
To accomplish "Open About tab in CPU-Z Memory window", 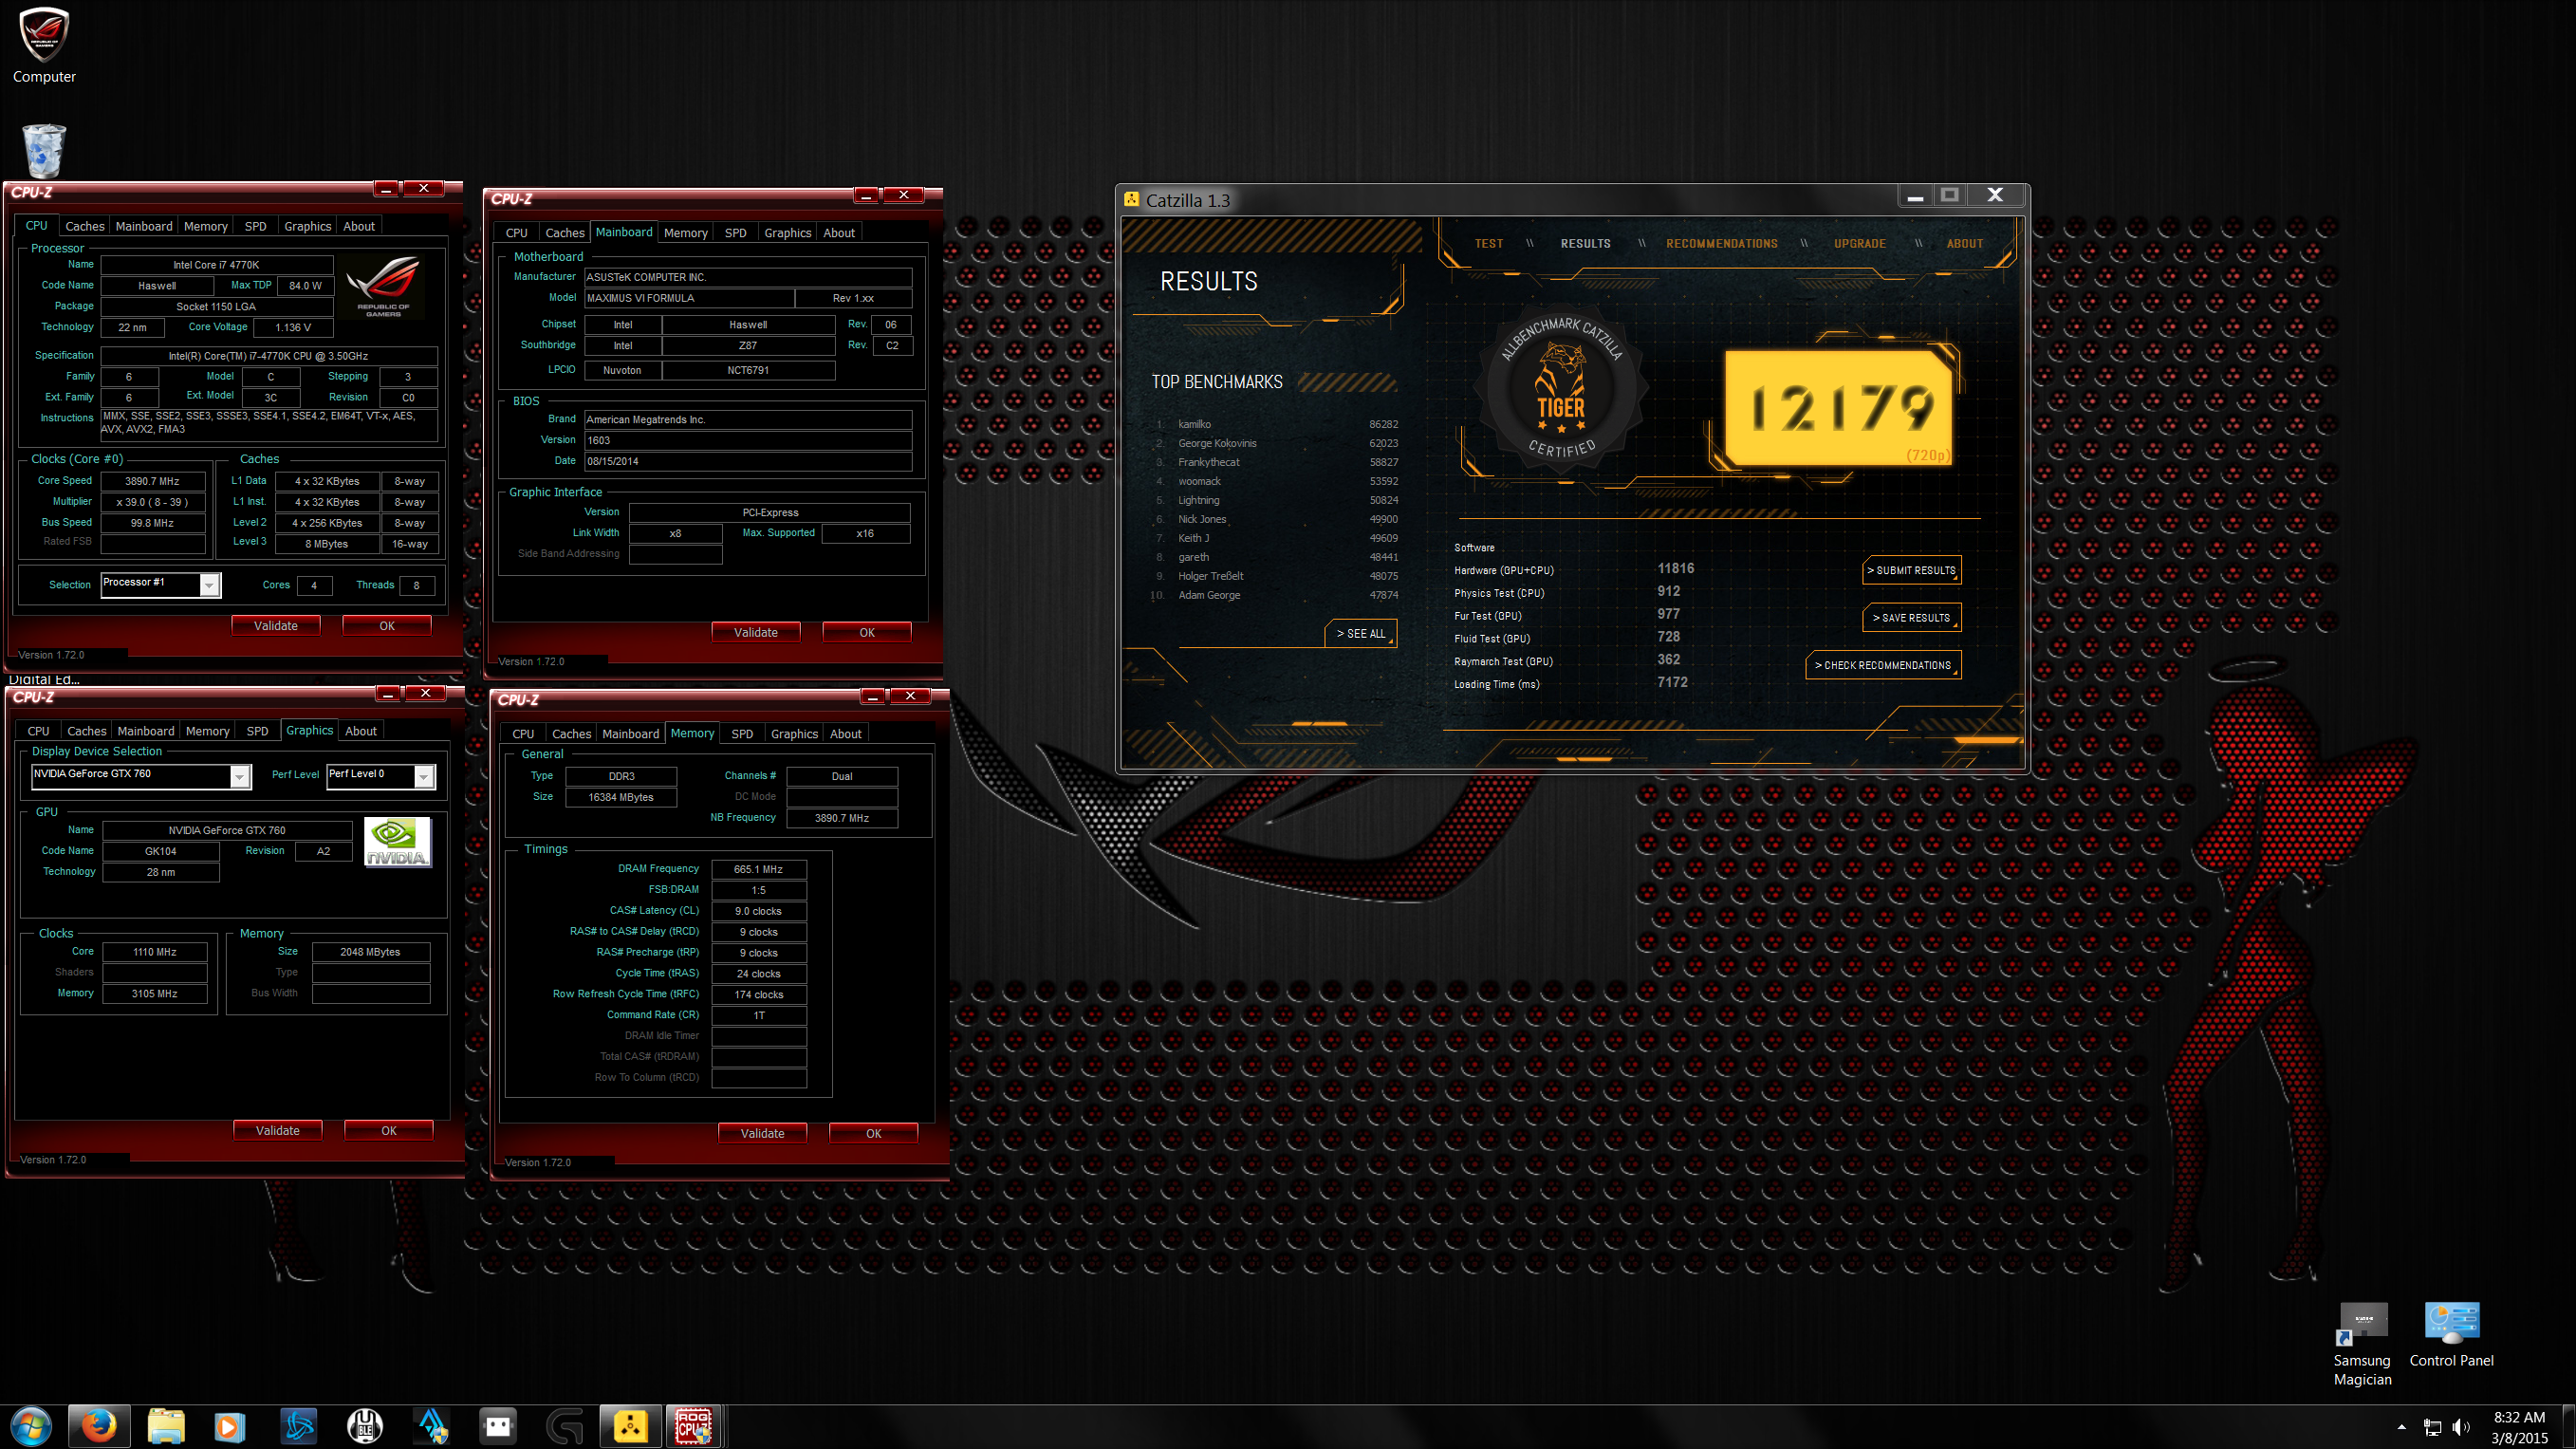I will pos(845,734).
